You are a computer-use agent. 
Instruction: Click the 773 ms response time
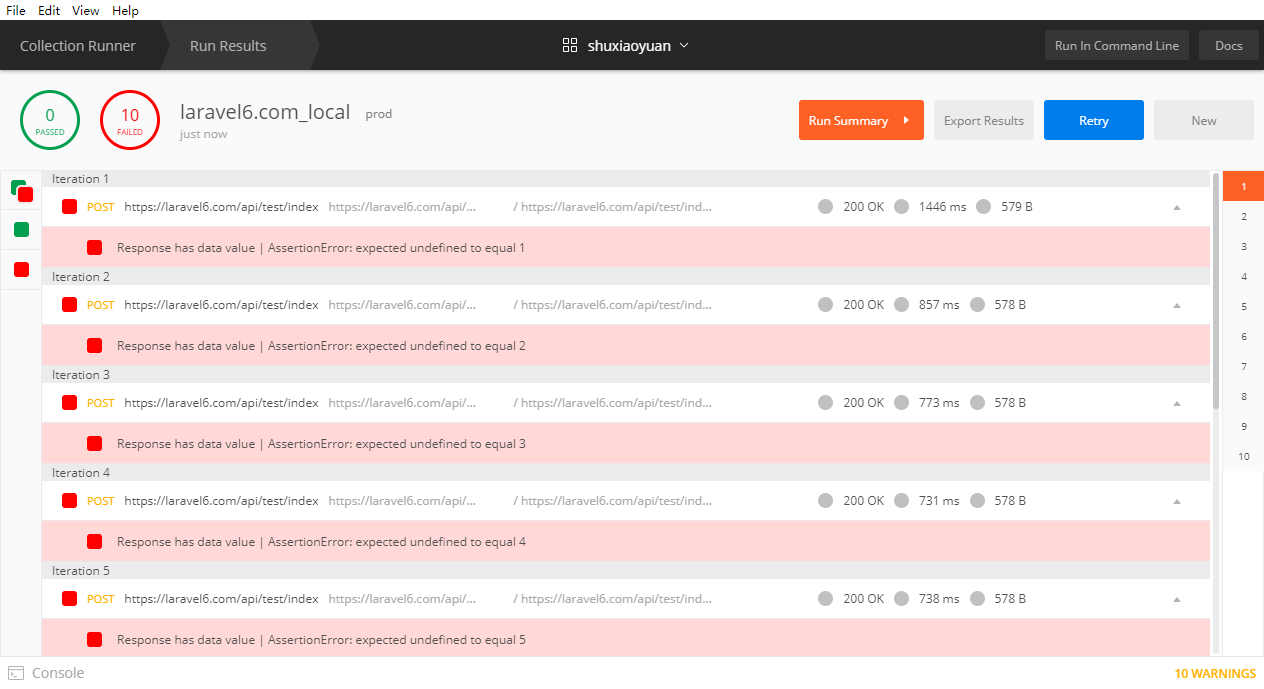(939, 403)
